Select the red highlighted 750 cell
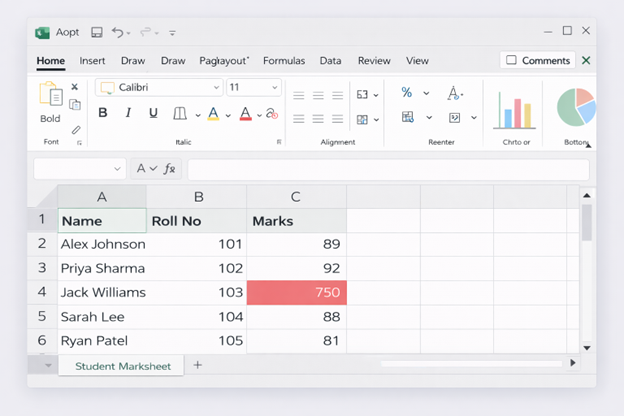Image resolution: width=624 pixels, height=416 pixels. pyautogui.click(x=296, y=293)
